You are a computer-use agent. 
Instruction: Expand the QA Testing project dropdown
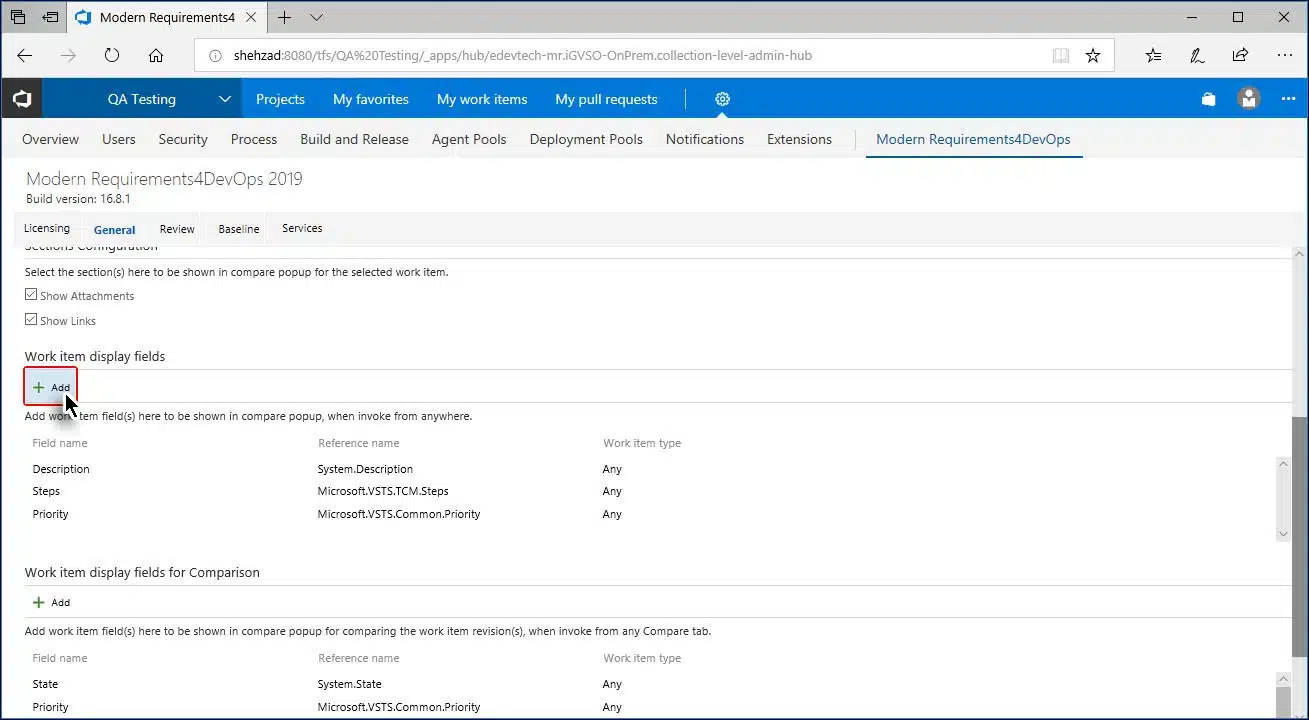(x=225, y=99)
